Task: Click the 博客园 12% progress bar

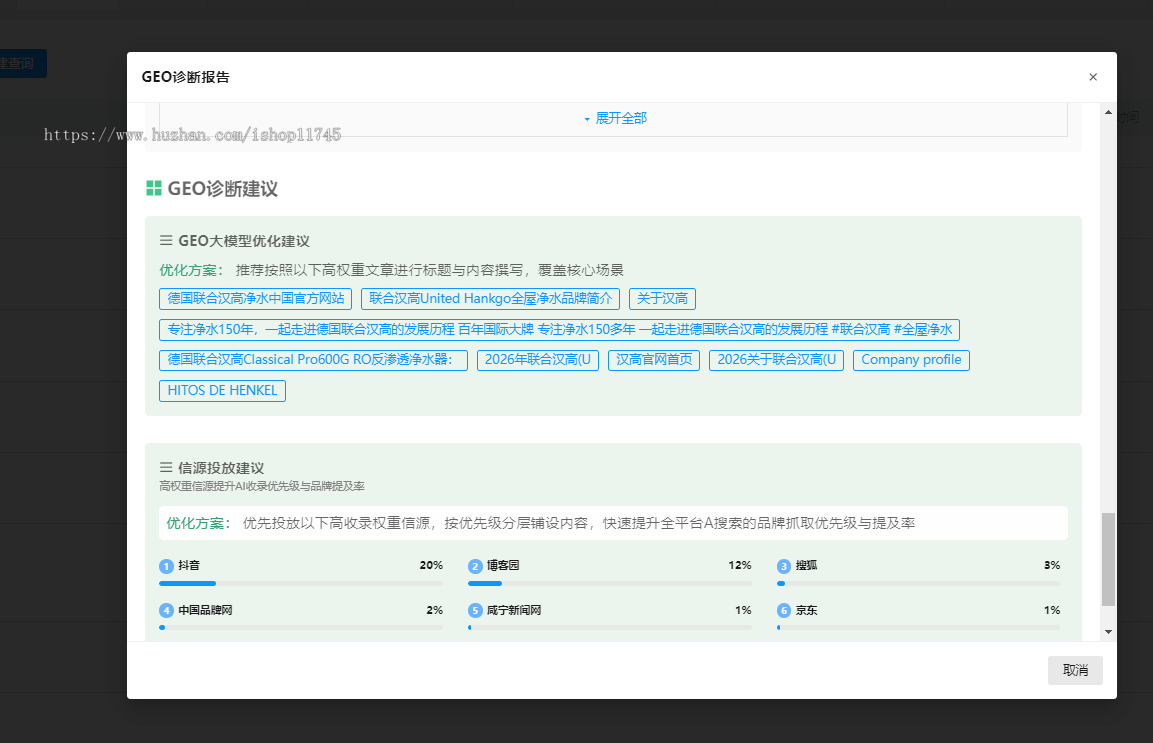Action: [610, 583]
